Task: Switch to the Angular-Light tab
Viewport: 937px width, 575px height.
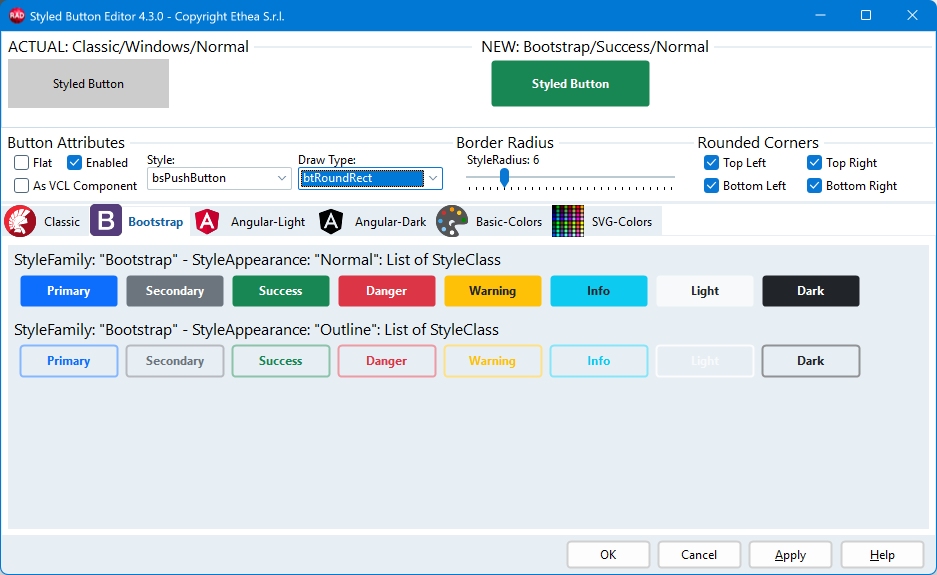Action: [x=251, y=221]
